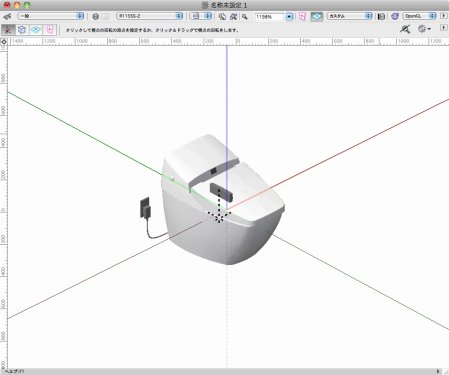Click the fit to objects icon
The height and width of the screenshot is (375, 449).
222,16
